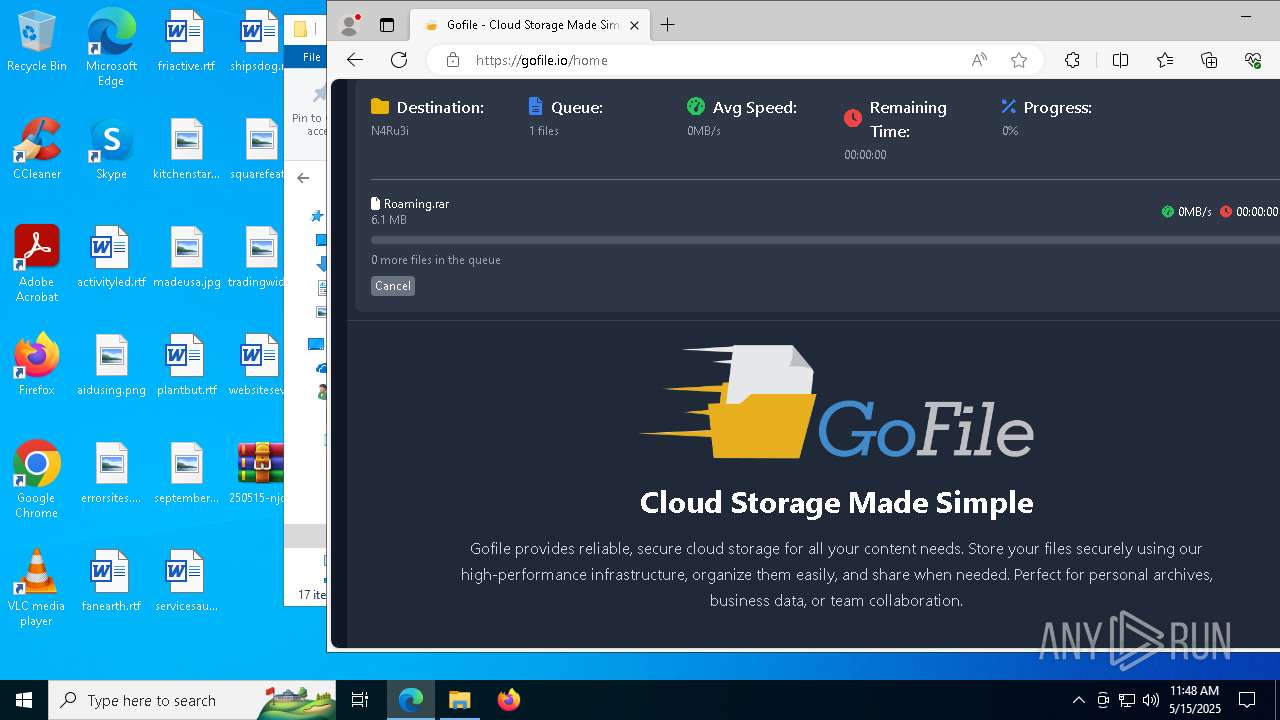Open Skype desktop shortcut
Screen dimensions: 1280x720
111,149
